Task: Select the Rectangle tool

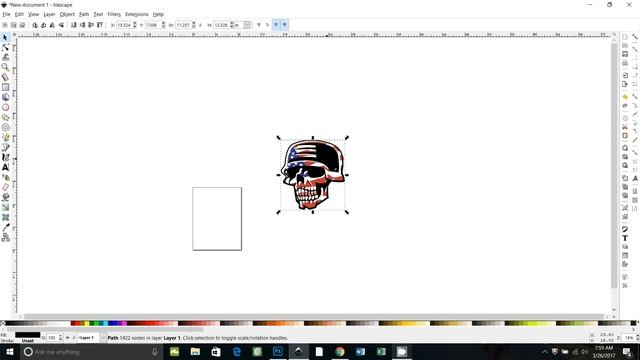Action: click(x=5, y=87)
